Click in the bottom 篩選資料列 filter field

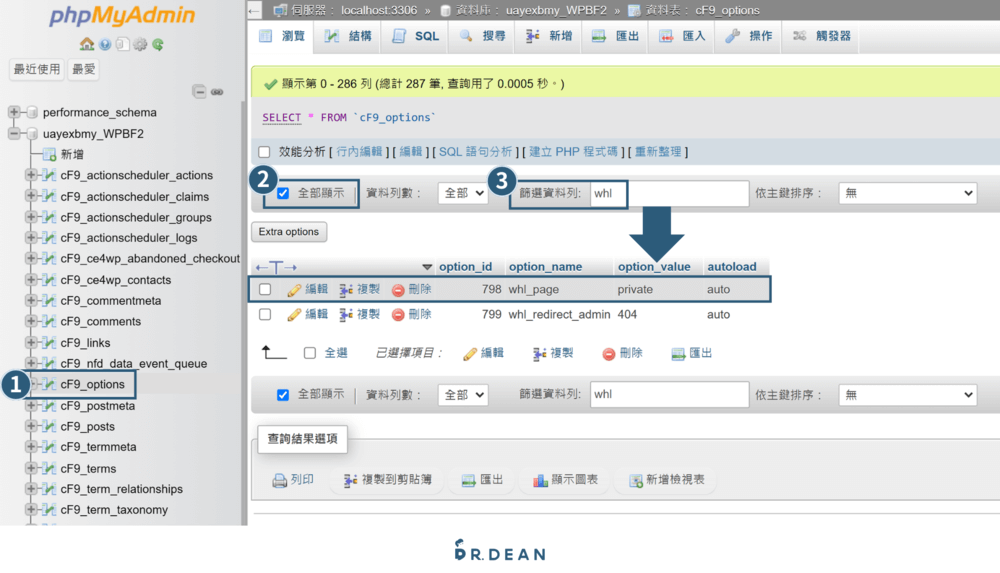(x=669, y=395)
